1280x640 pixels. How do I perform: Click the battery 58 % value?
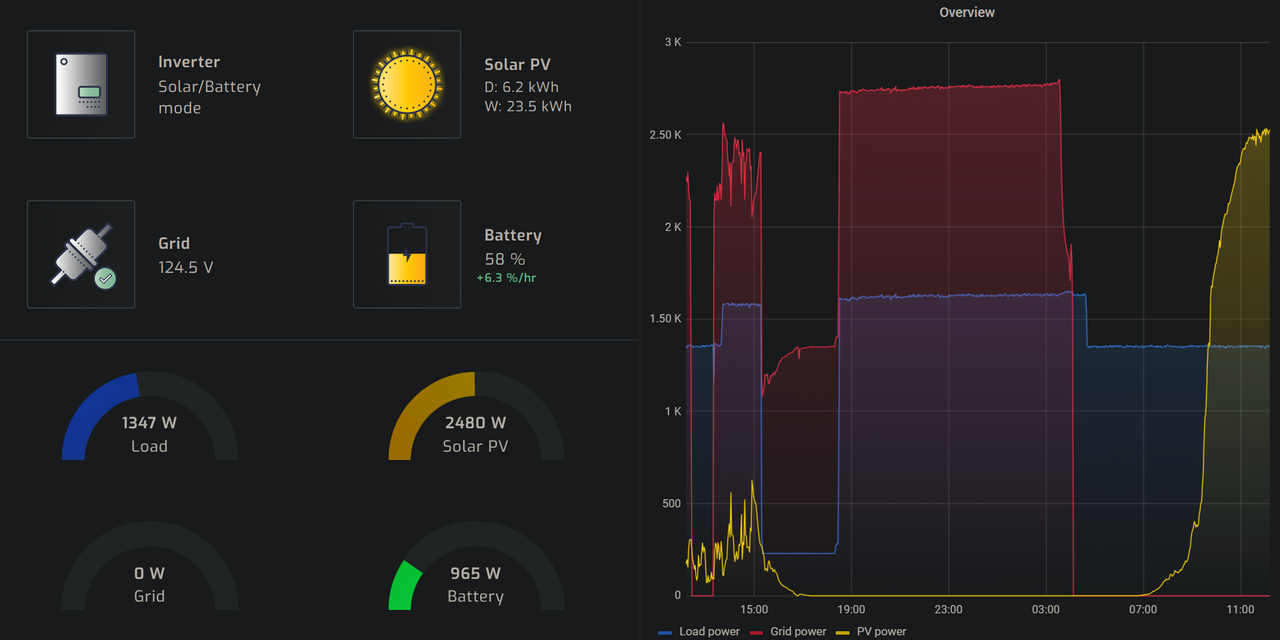coord(505,259)
